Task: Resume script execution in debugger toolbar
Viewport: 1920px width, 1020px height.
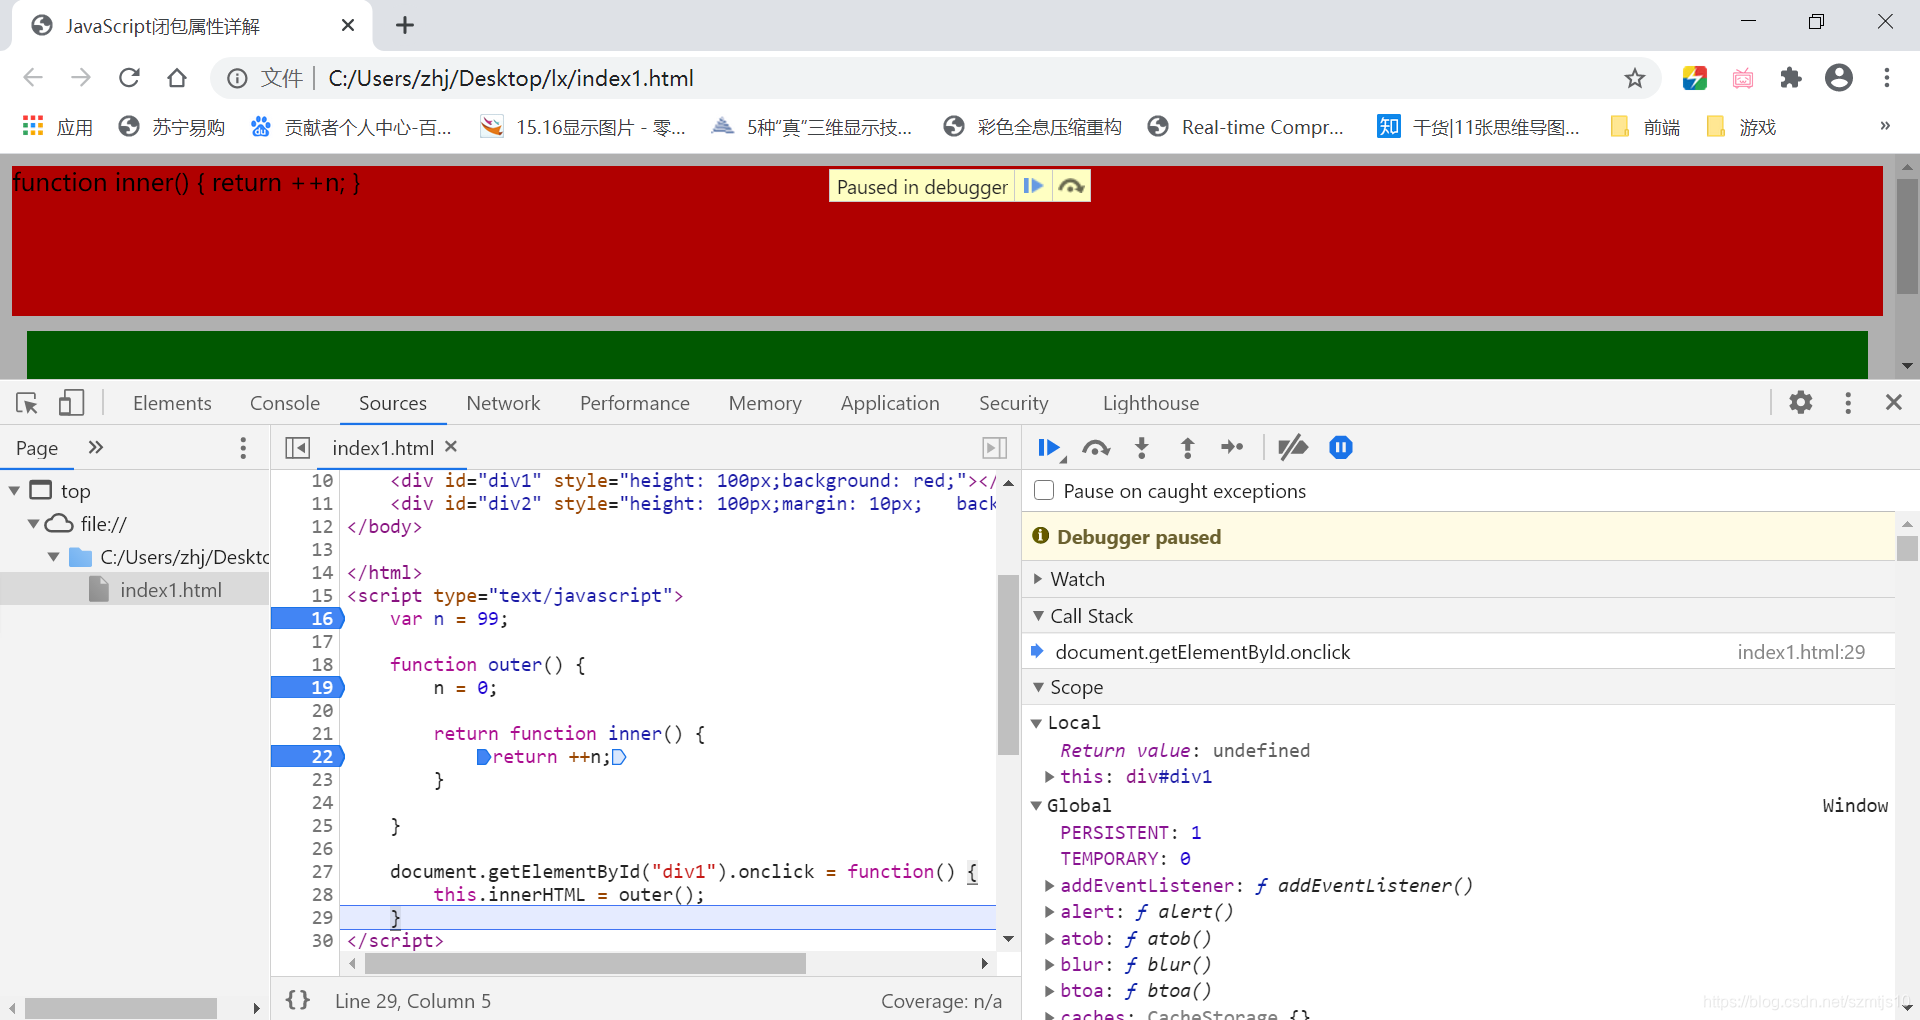Action: click(x=1049, y=448)
